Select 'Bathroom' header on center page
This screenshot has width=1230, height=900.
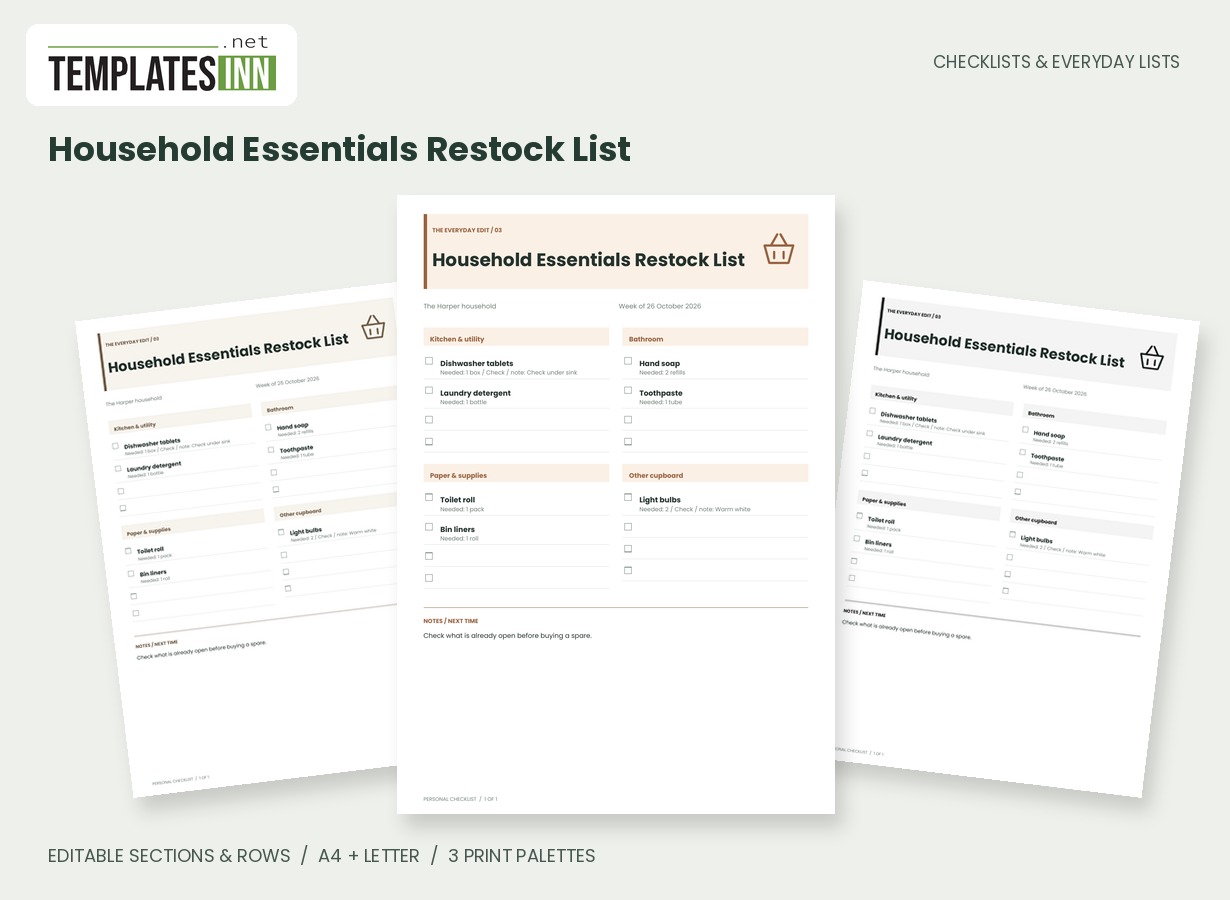click(x=715, y=338)
